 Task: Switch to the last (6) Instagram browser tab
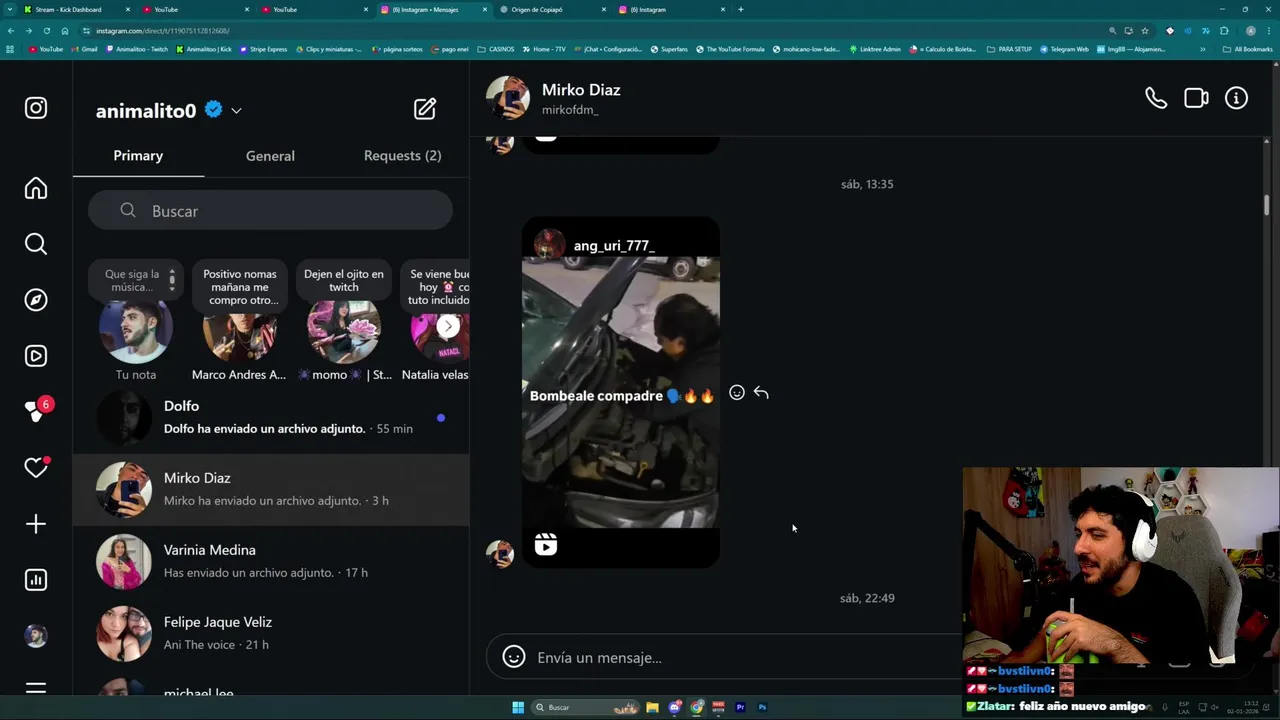[x=672, y=9]
